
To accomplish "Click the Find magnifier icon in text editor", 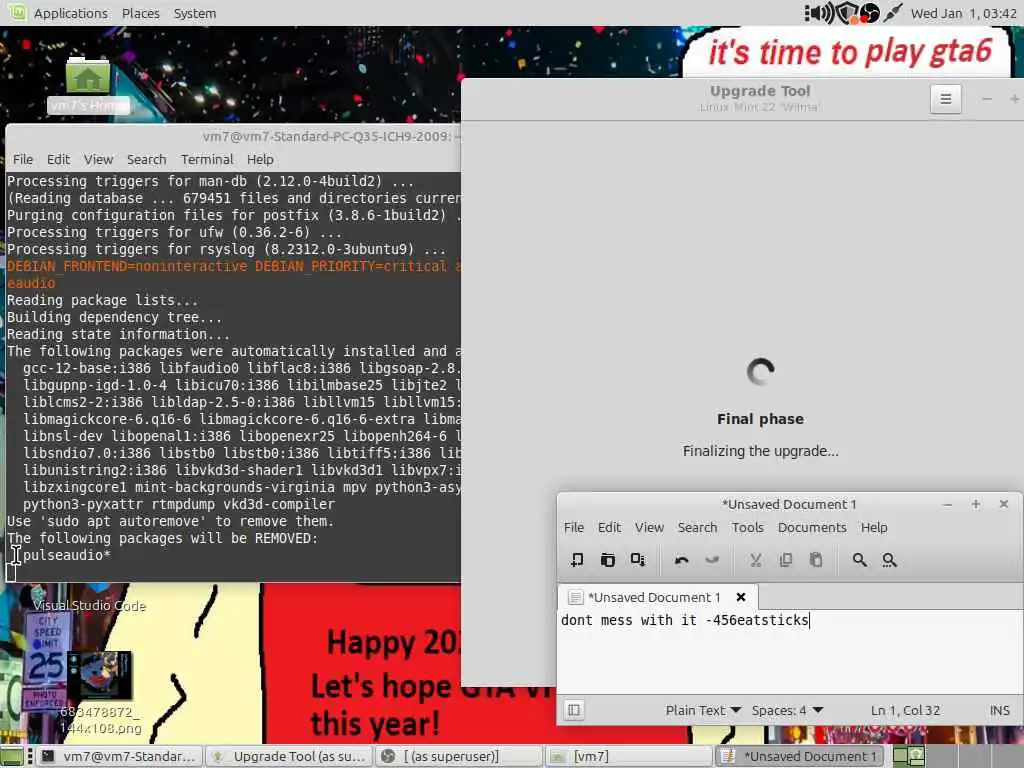I will [x=859, y=560].
